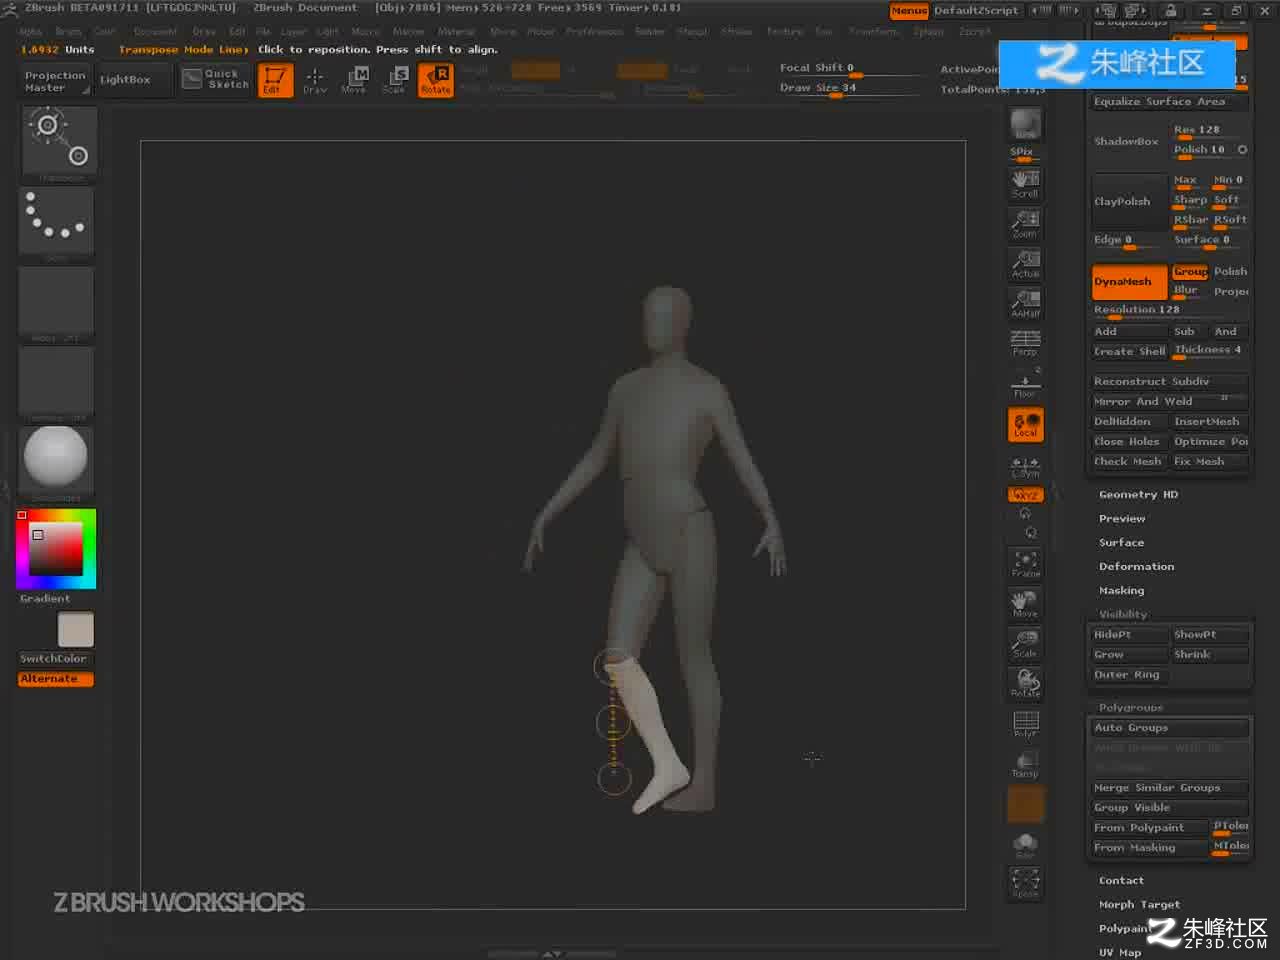Click Close Holes button
Image resolution: width=1280 pixels, height=960 pixels.
[x=1128, y=442]
